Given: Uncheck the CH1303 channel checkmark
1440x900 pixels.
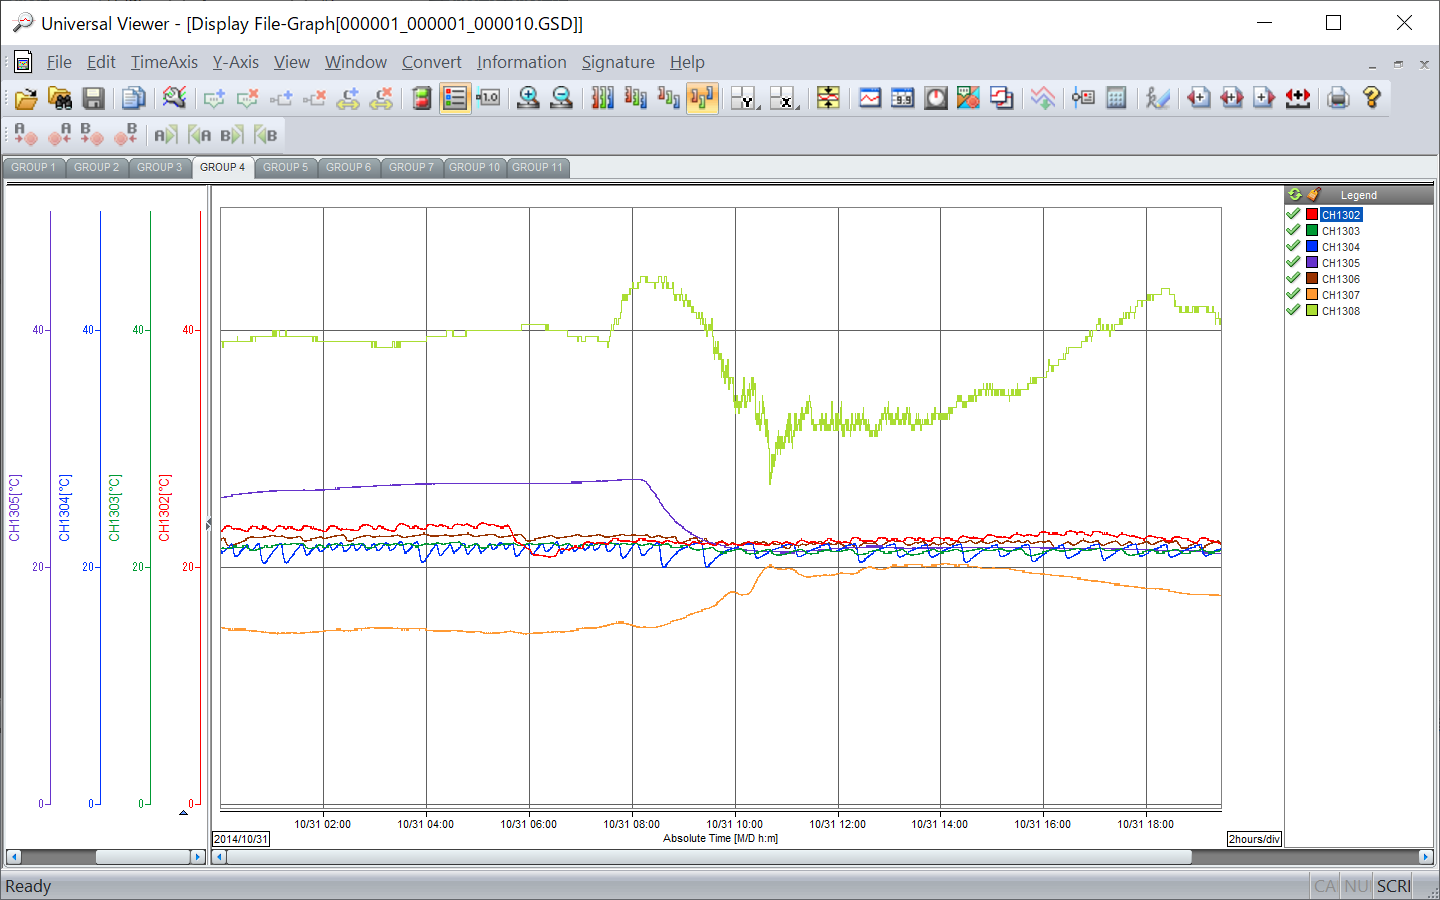Looking at the screenshot, I should (1293, 231).
